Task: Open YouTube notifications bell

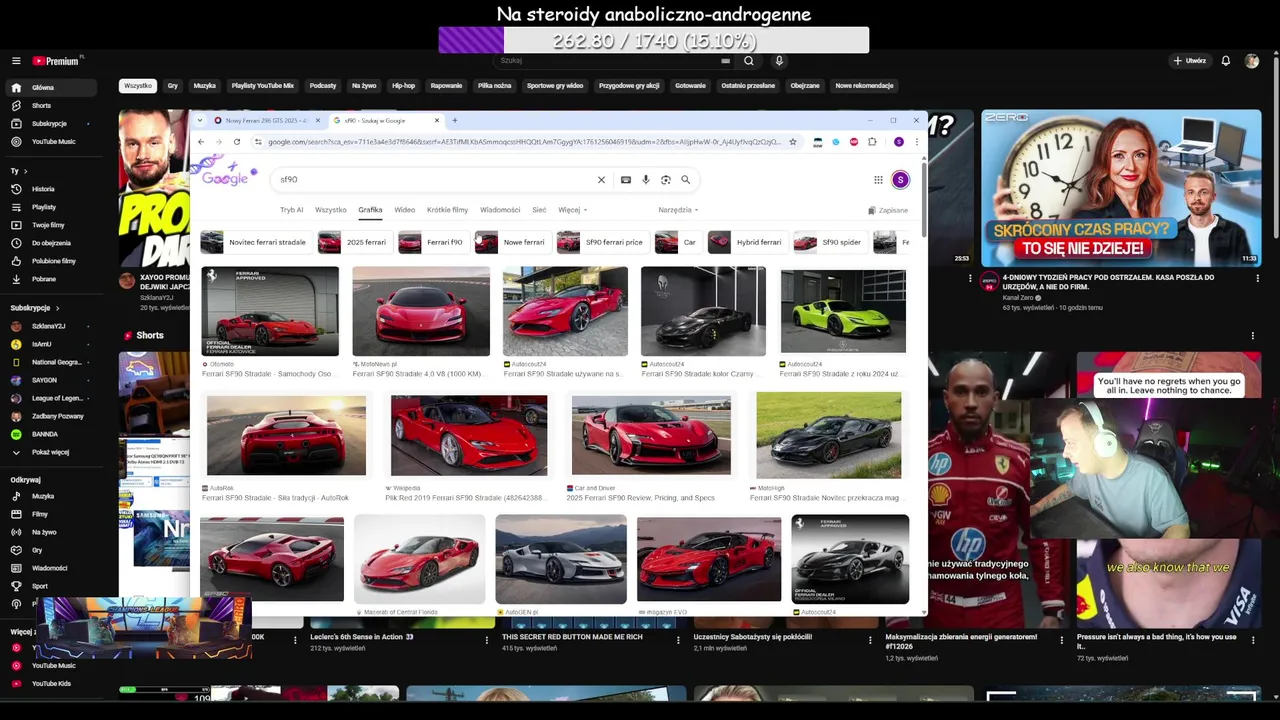Action: click(x=1225, y=61)
